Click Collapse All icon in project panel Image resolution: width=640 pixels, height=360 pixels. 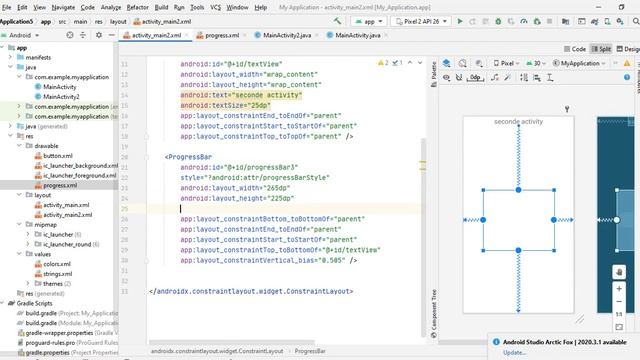point(83,35)
